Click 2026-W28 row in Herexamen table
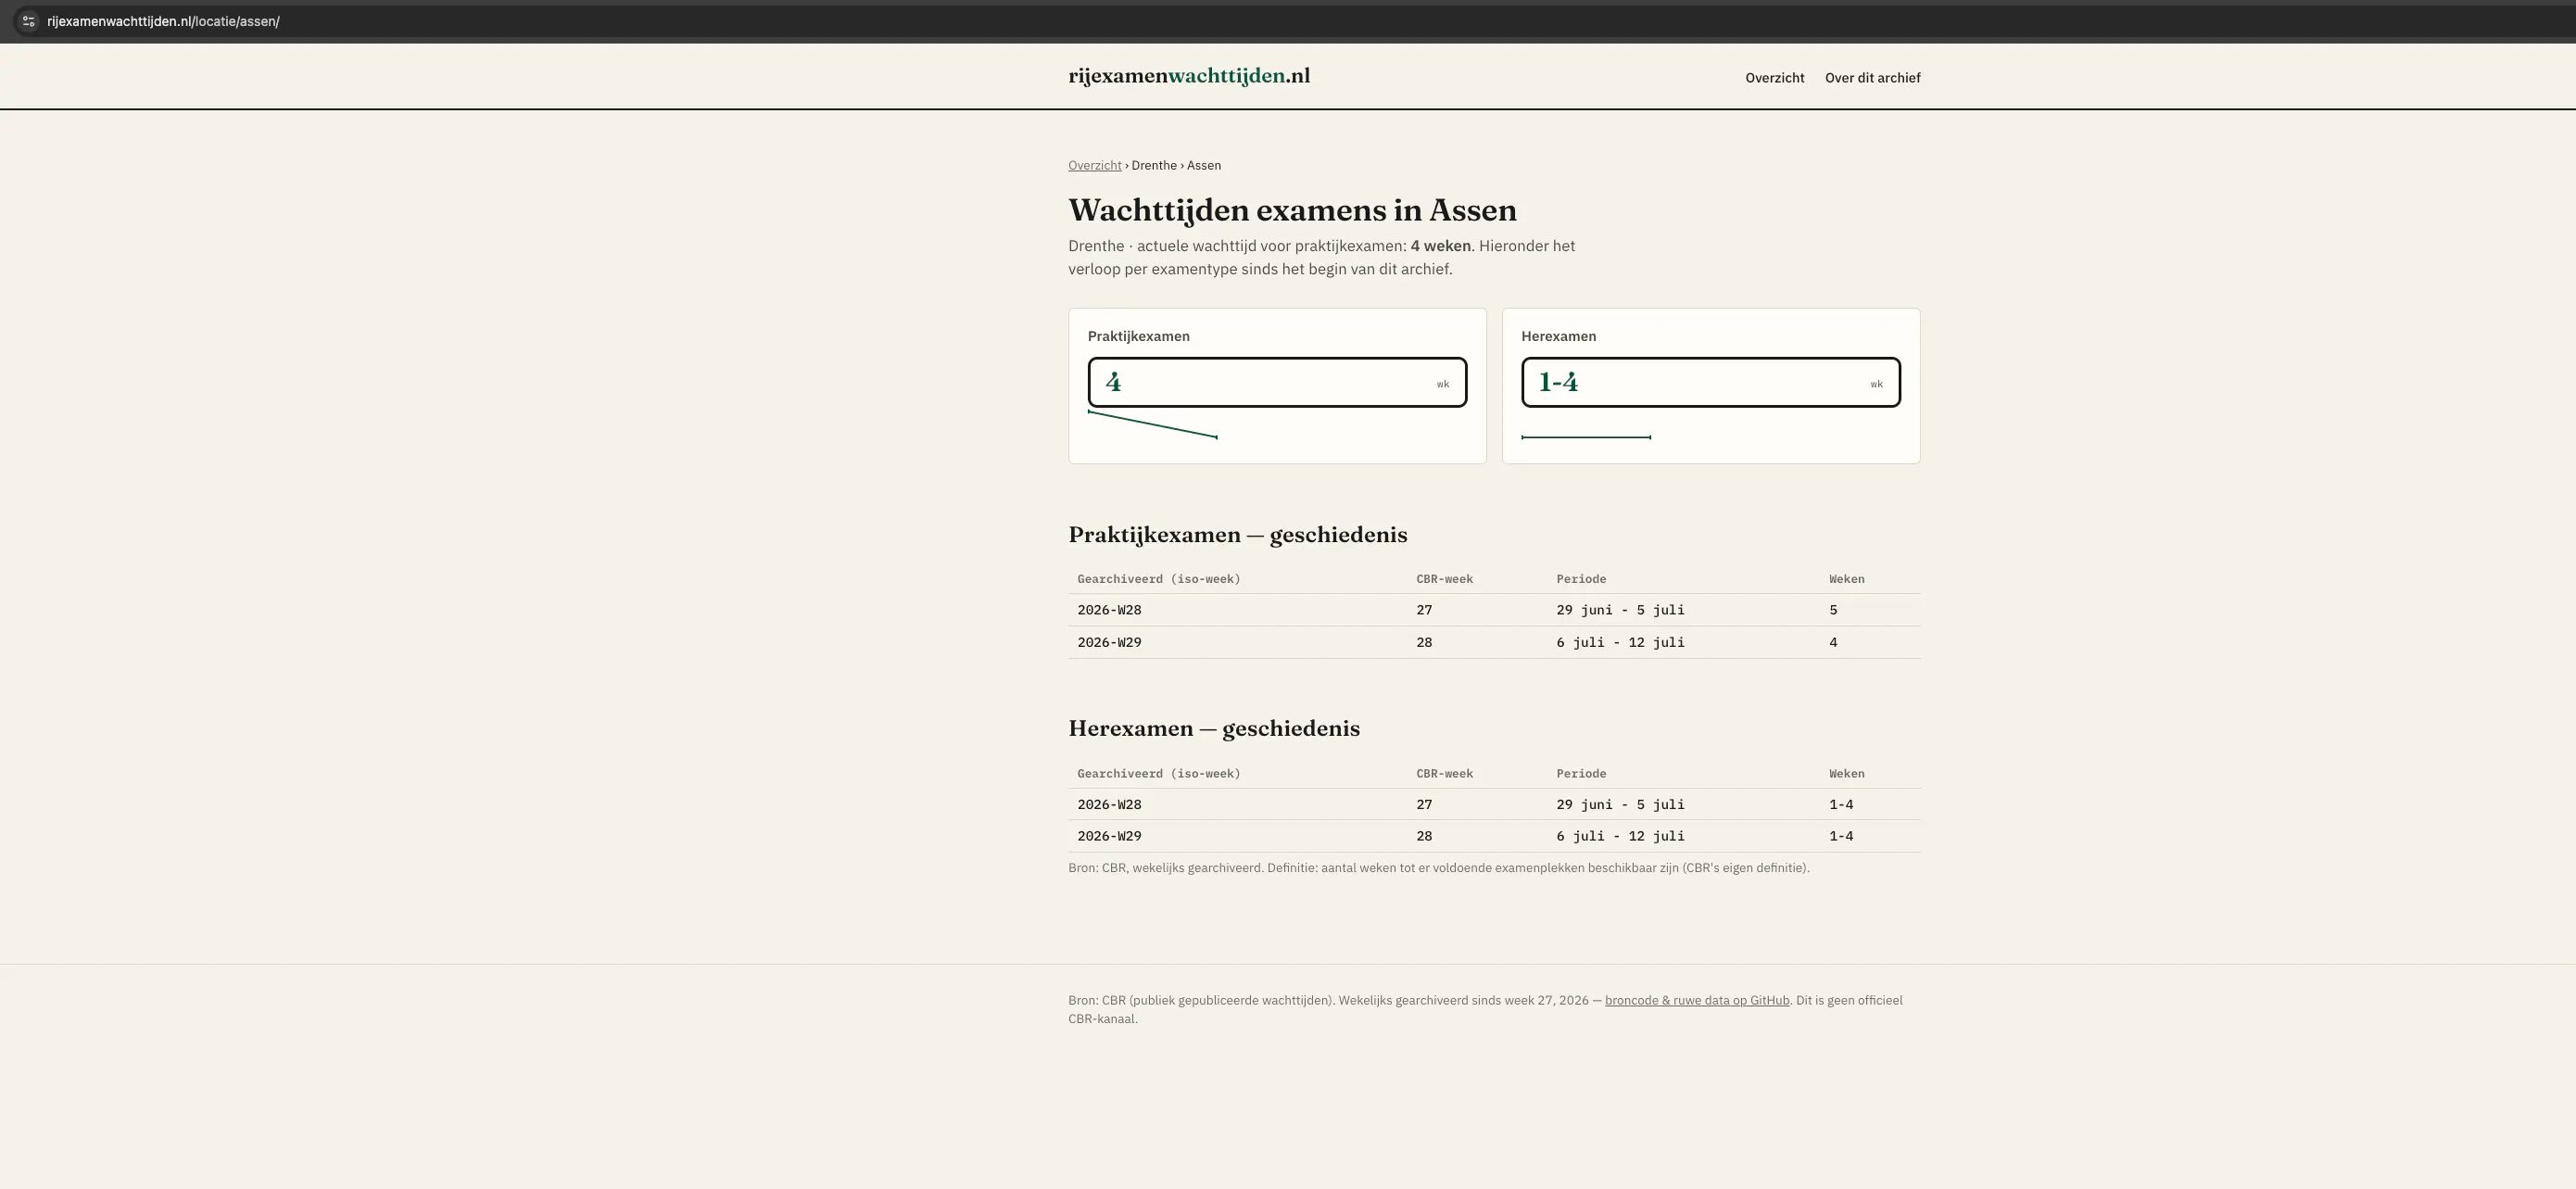The image size is (2576, 1189). (1494, 804)
